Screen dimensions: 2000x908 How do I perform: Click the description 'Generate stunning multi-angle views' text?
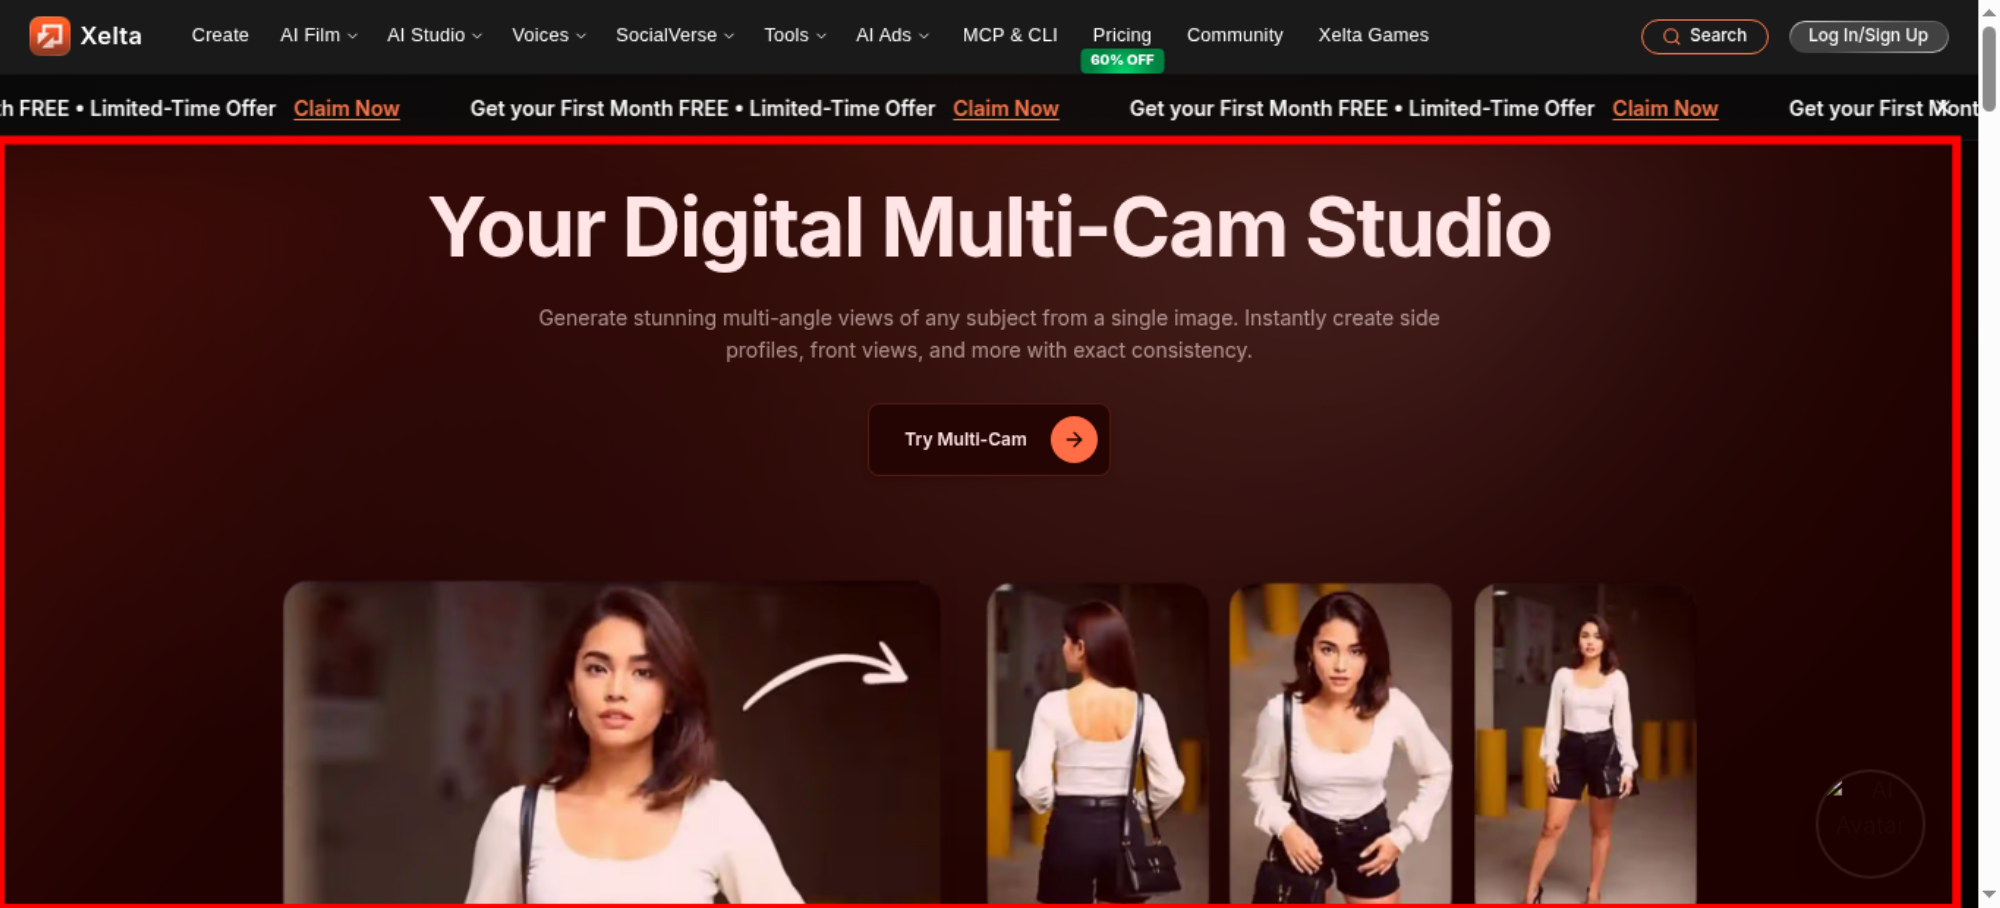[989, 334]
